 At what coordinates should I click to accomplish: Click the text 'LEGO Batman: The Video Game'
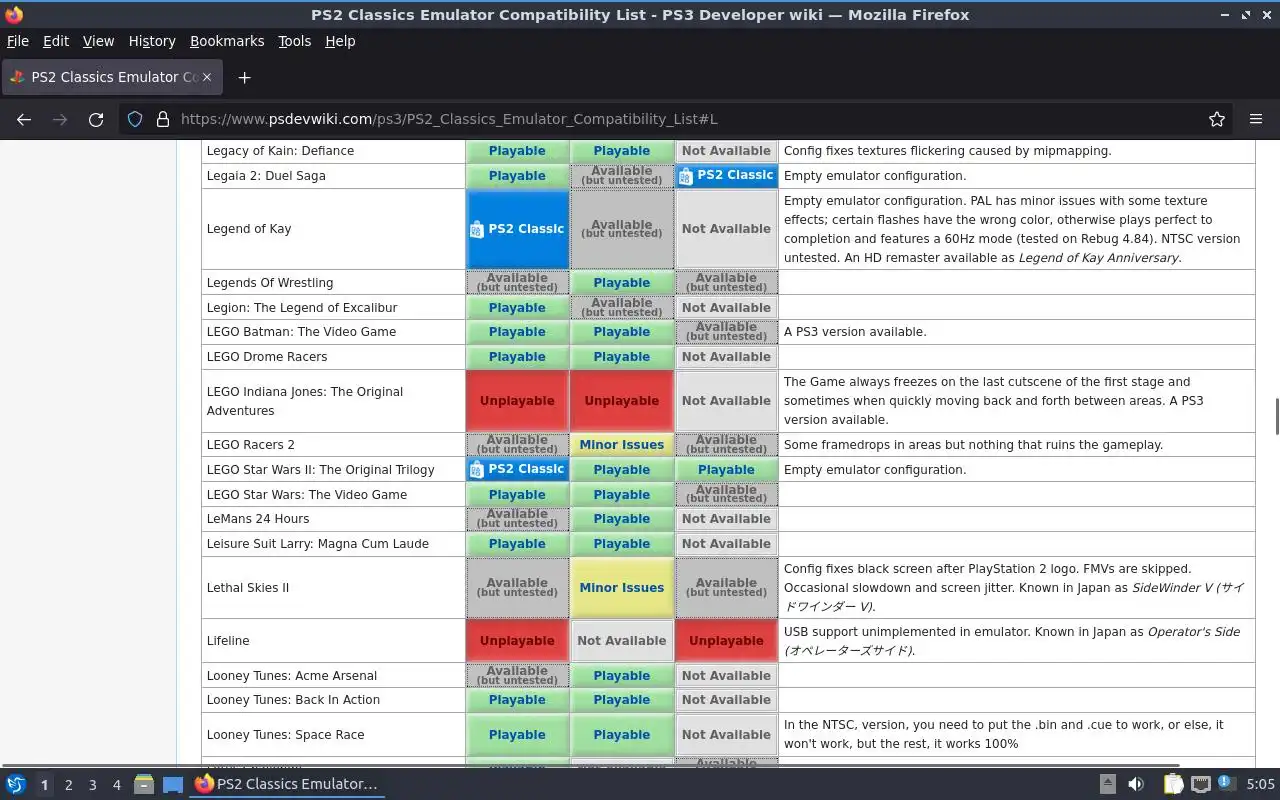[x=301, y=332]
